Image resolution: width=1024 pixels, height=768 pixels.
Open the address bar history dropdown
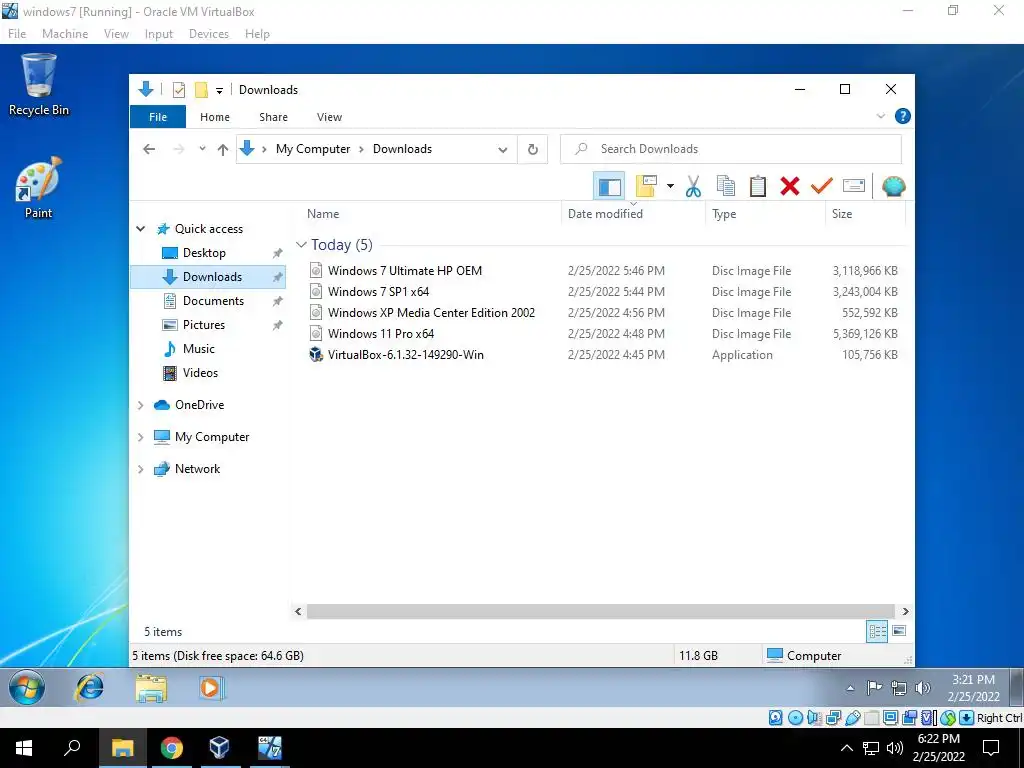(x=503, y=150)
